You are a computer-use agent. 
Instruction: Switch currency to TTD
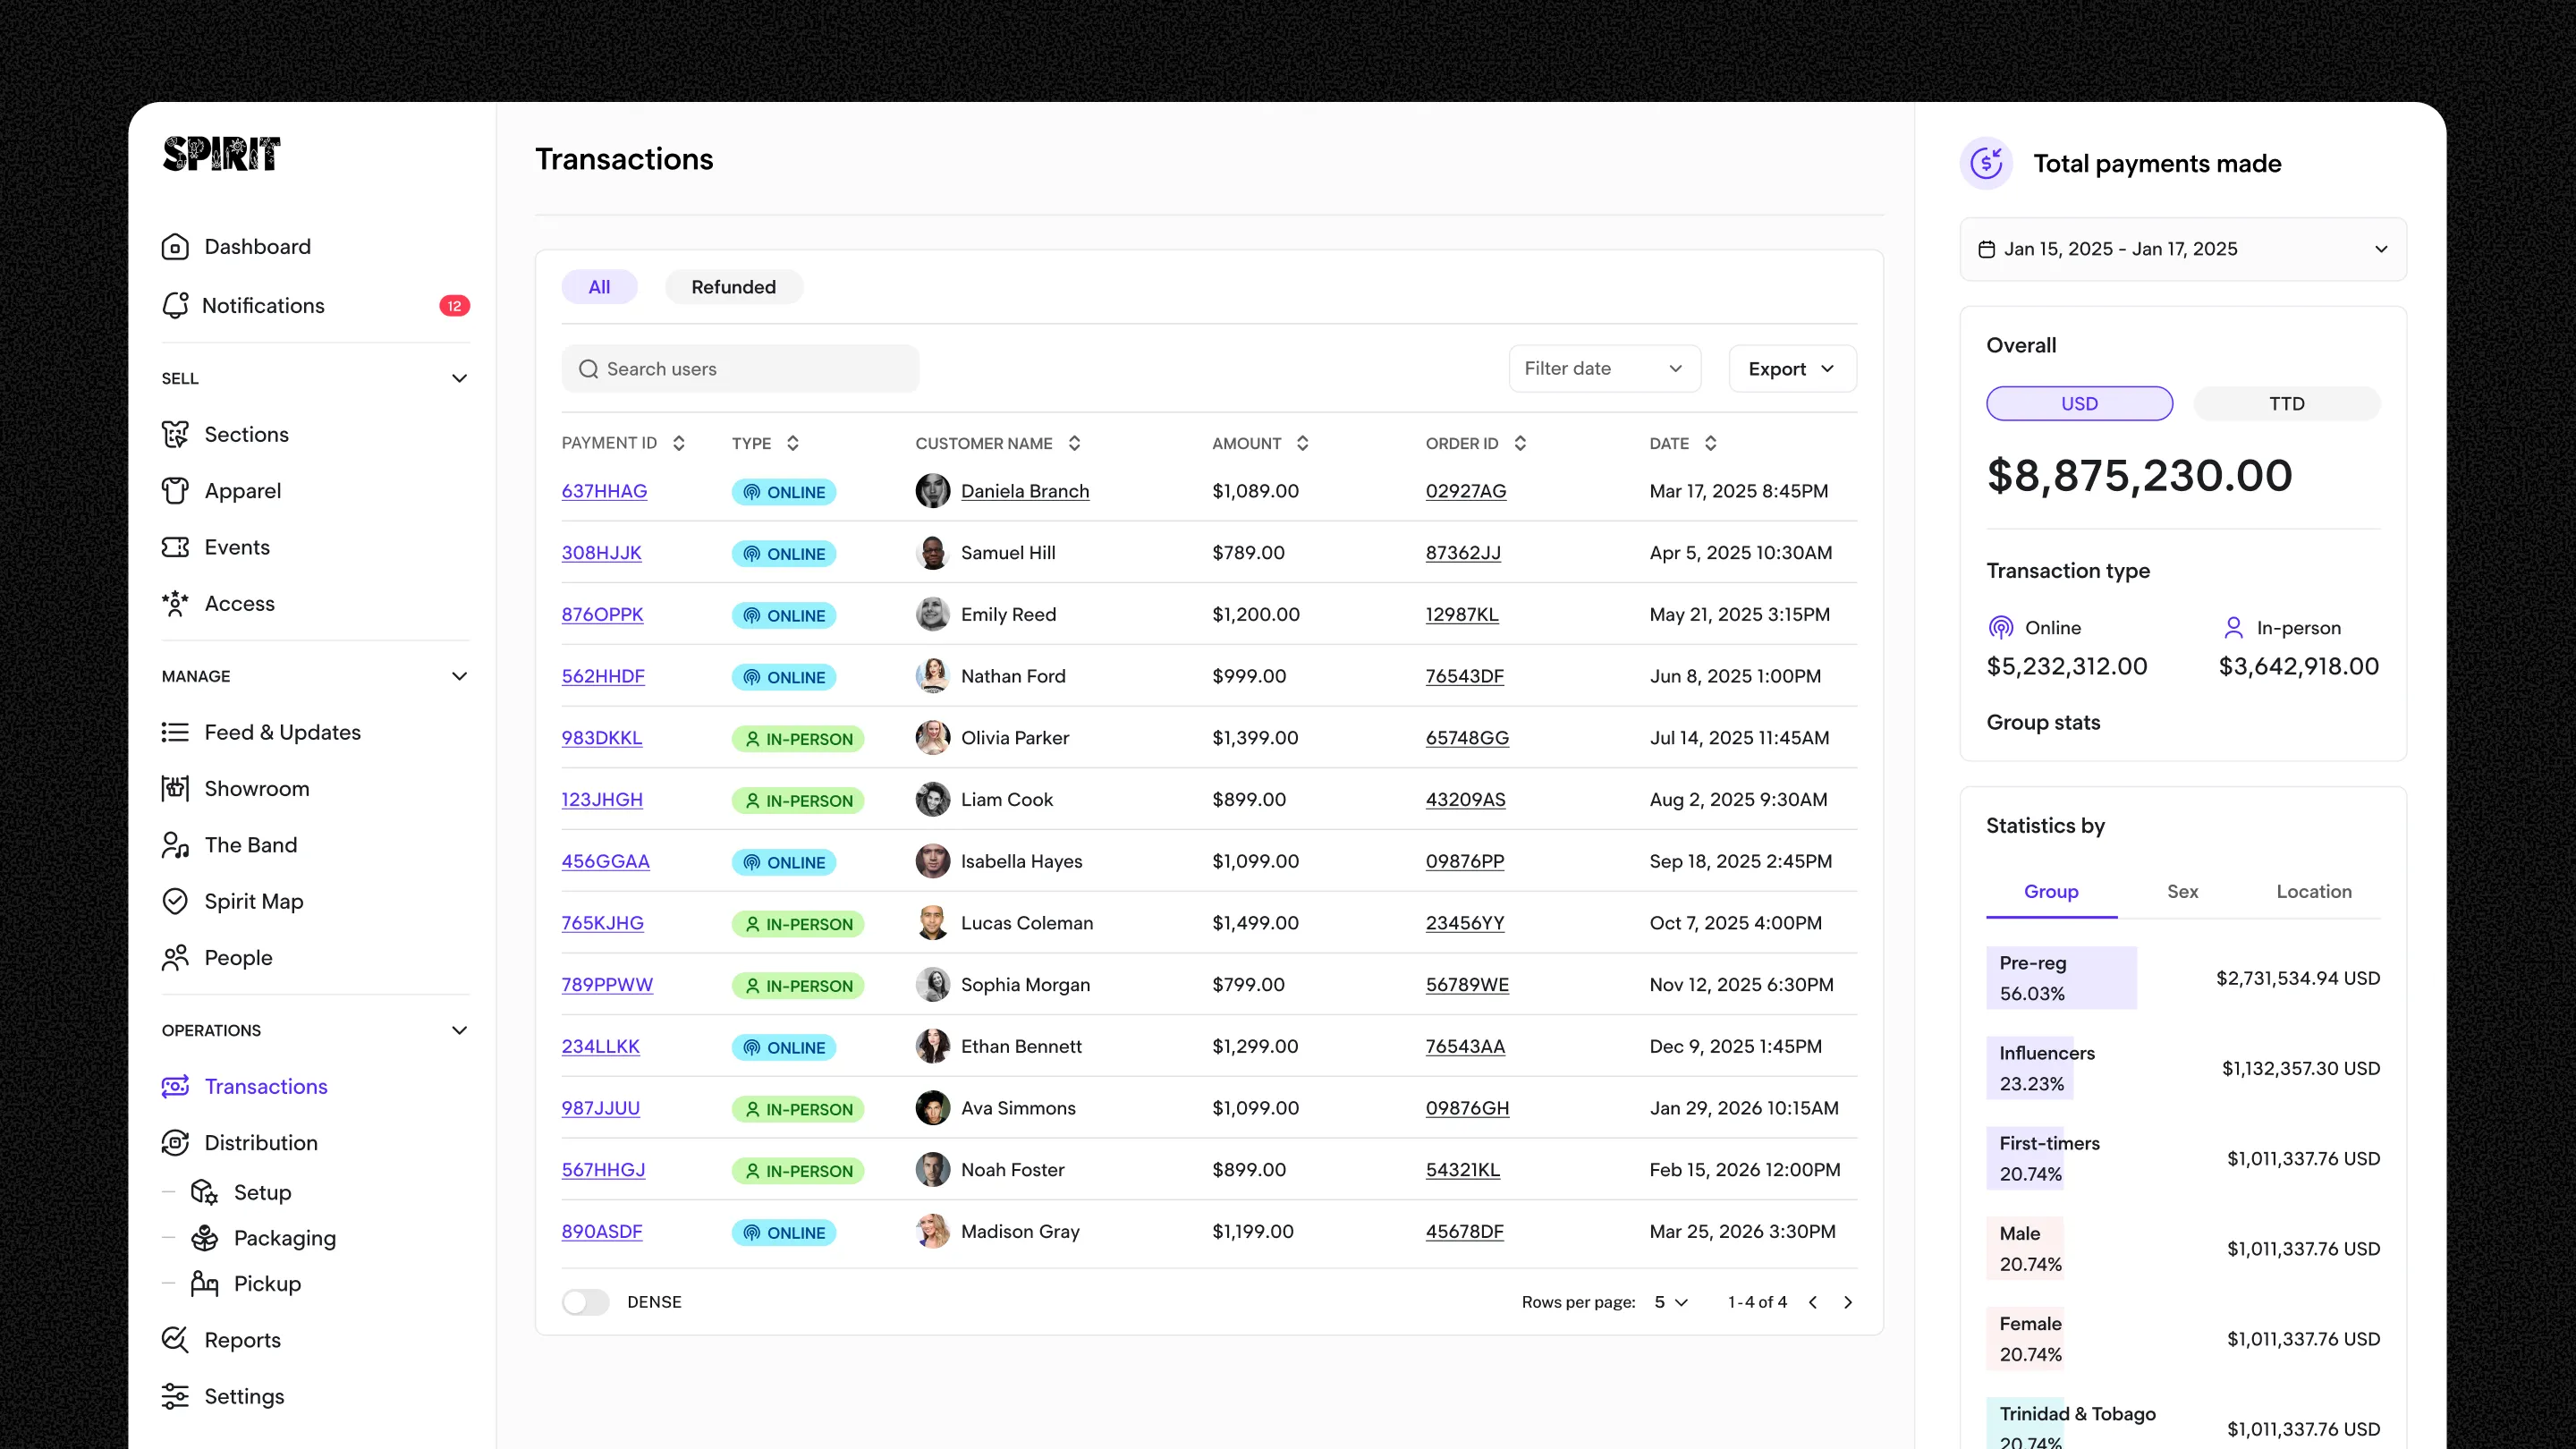(x=2286, y=403)
